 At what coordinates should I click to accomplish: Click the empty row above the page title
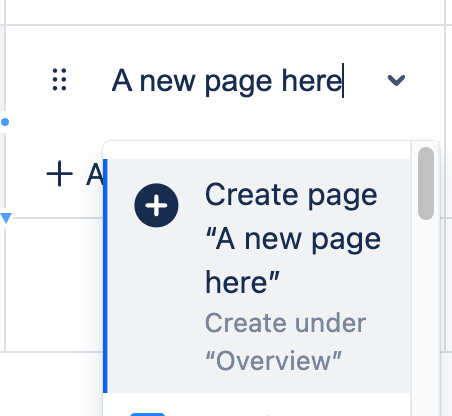225,12
